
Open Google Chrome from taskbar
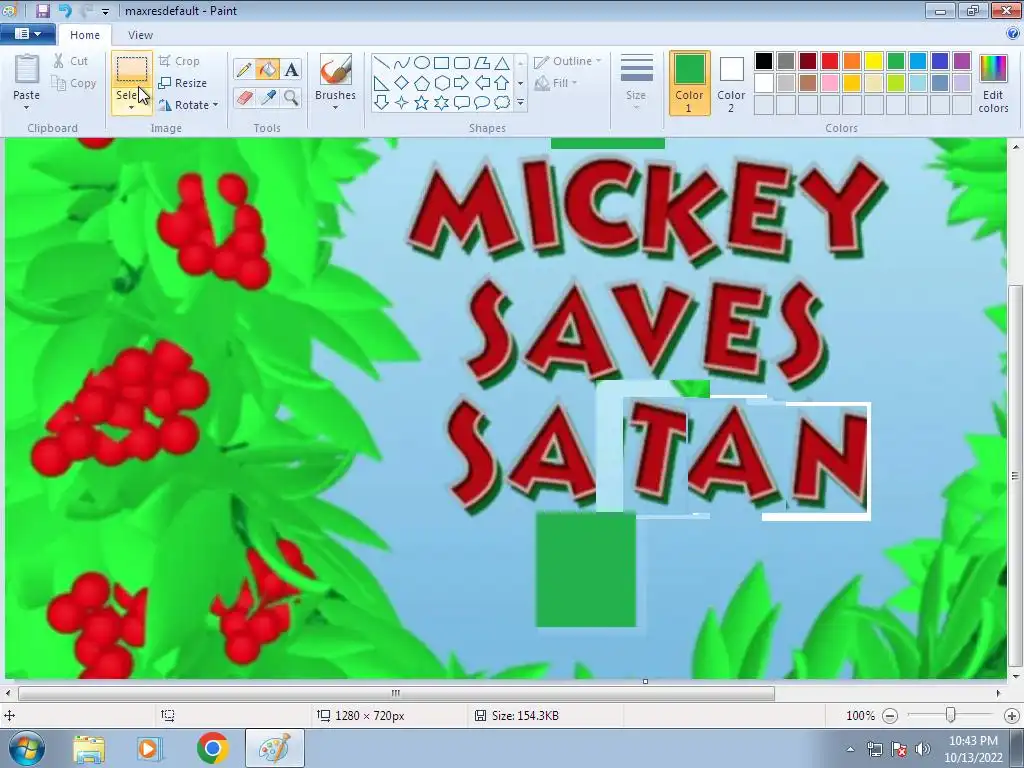(212, 748)
